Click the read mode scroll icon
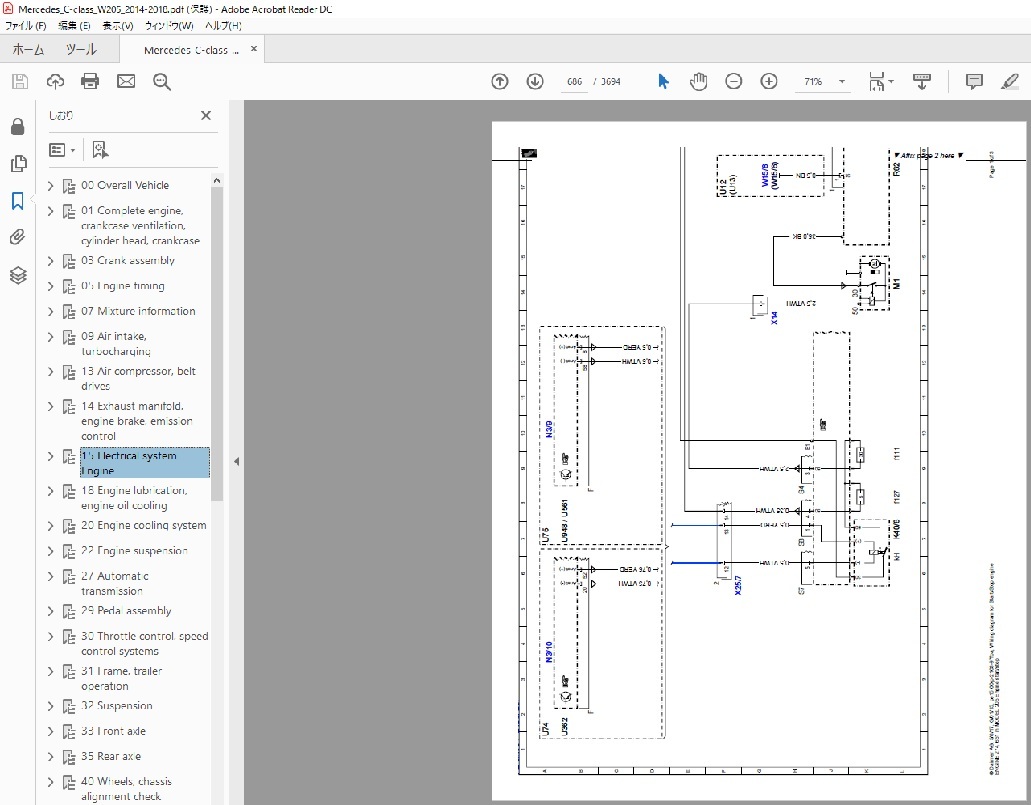Viewport: 1031px width, 805px height. tap(922, 82)
